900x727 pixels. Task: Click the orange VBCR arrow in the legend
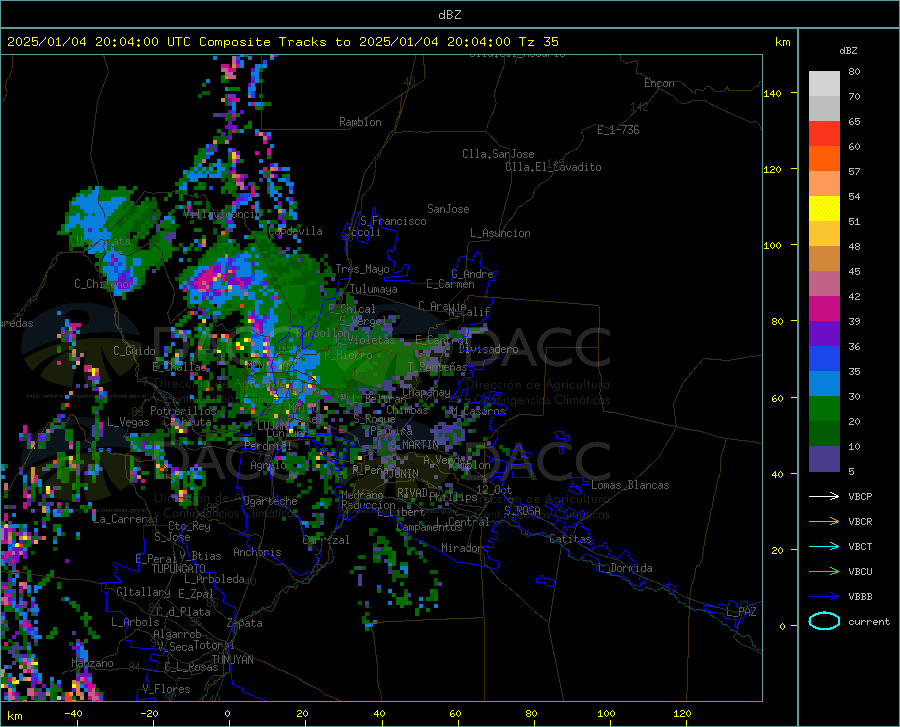[x=824, y=522]
